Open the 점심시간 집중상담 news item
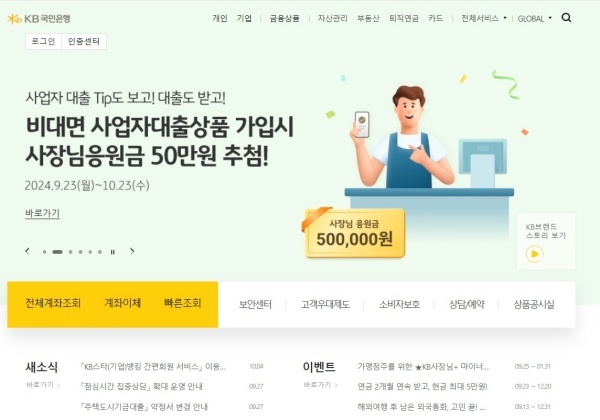600x420 pixels. [142, 386]
